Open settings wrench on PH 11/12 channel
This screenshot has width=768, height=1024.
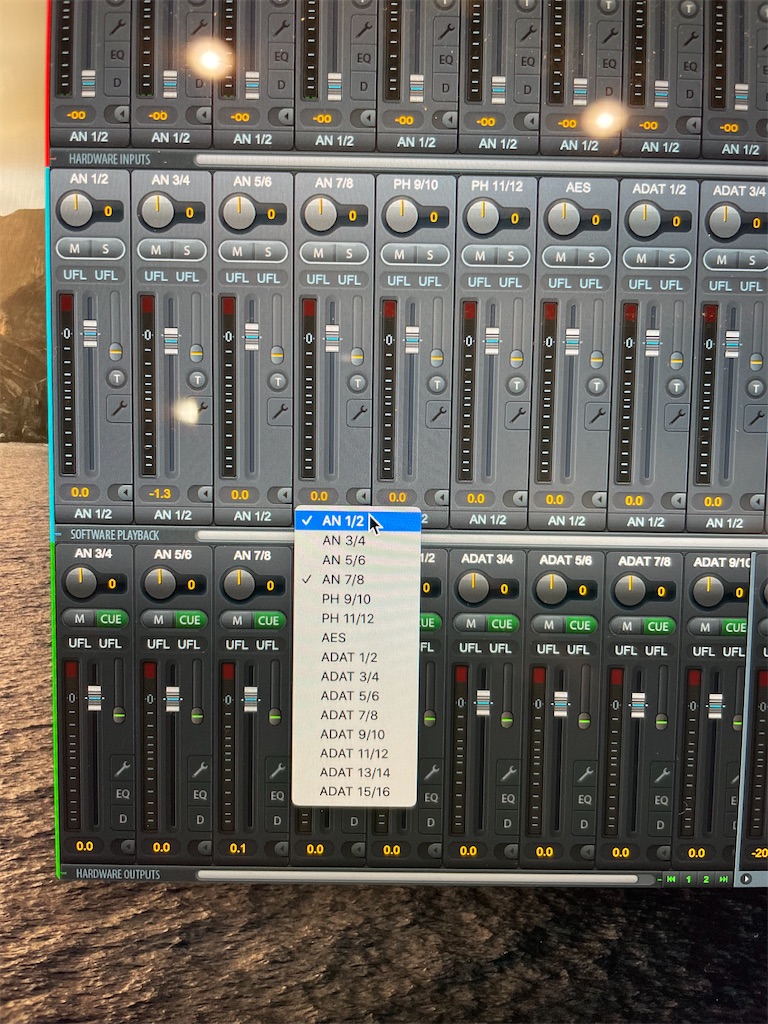click(x=519, y=415)
